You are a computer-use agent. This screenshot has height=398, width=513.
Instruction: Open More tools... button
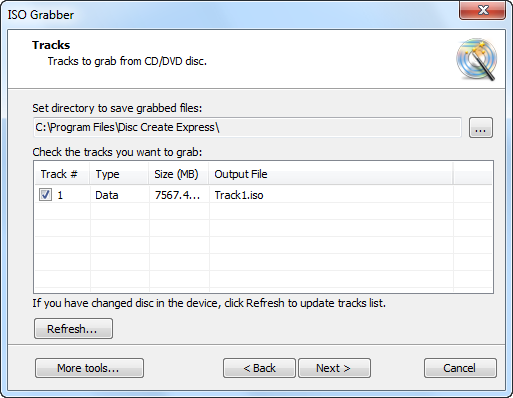(89, 368)
